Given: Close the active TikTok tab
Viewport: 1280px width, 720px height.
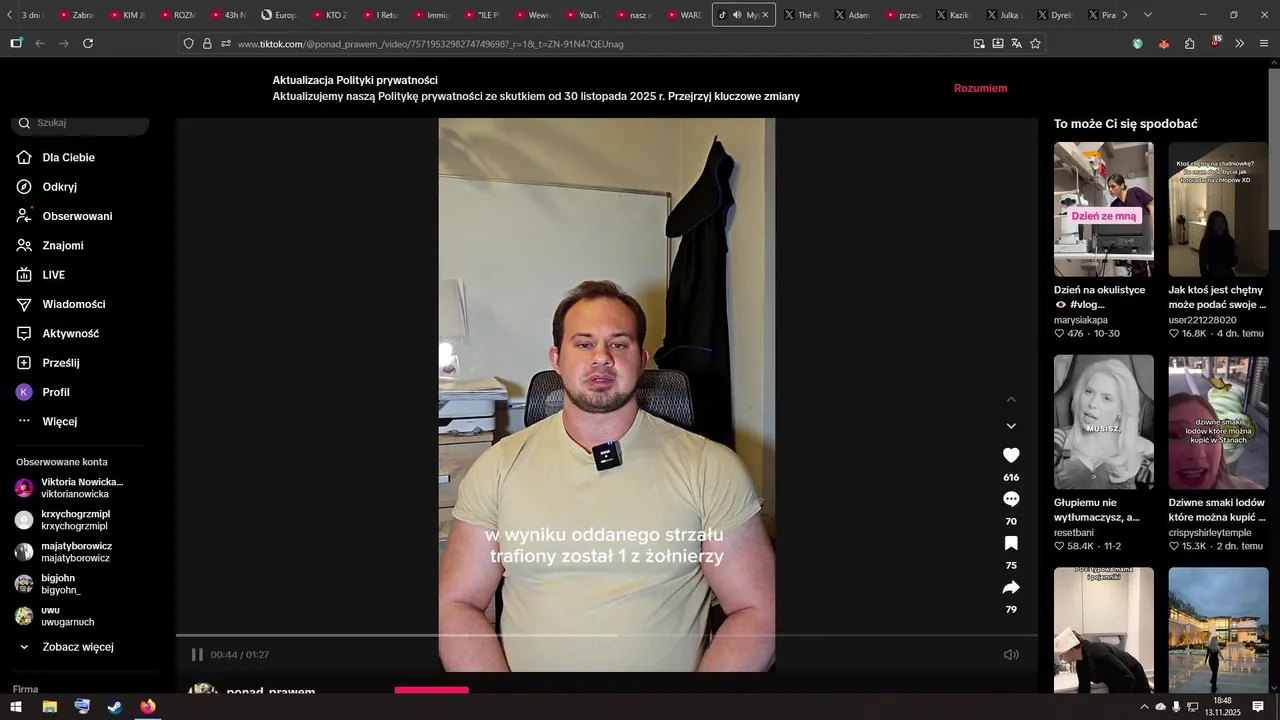Looking at the screenshot, I should coord(766,15).
